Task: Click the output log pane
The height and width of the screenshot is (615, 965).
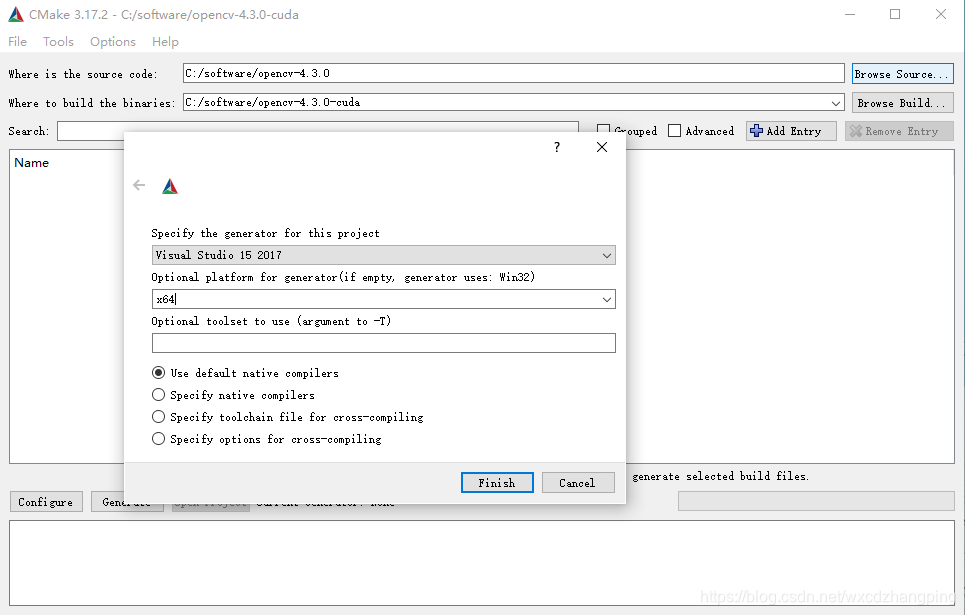Action: click(482, 563)
